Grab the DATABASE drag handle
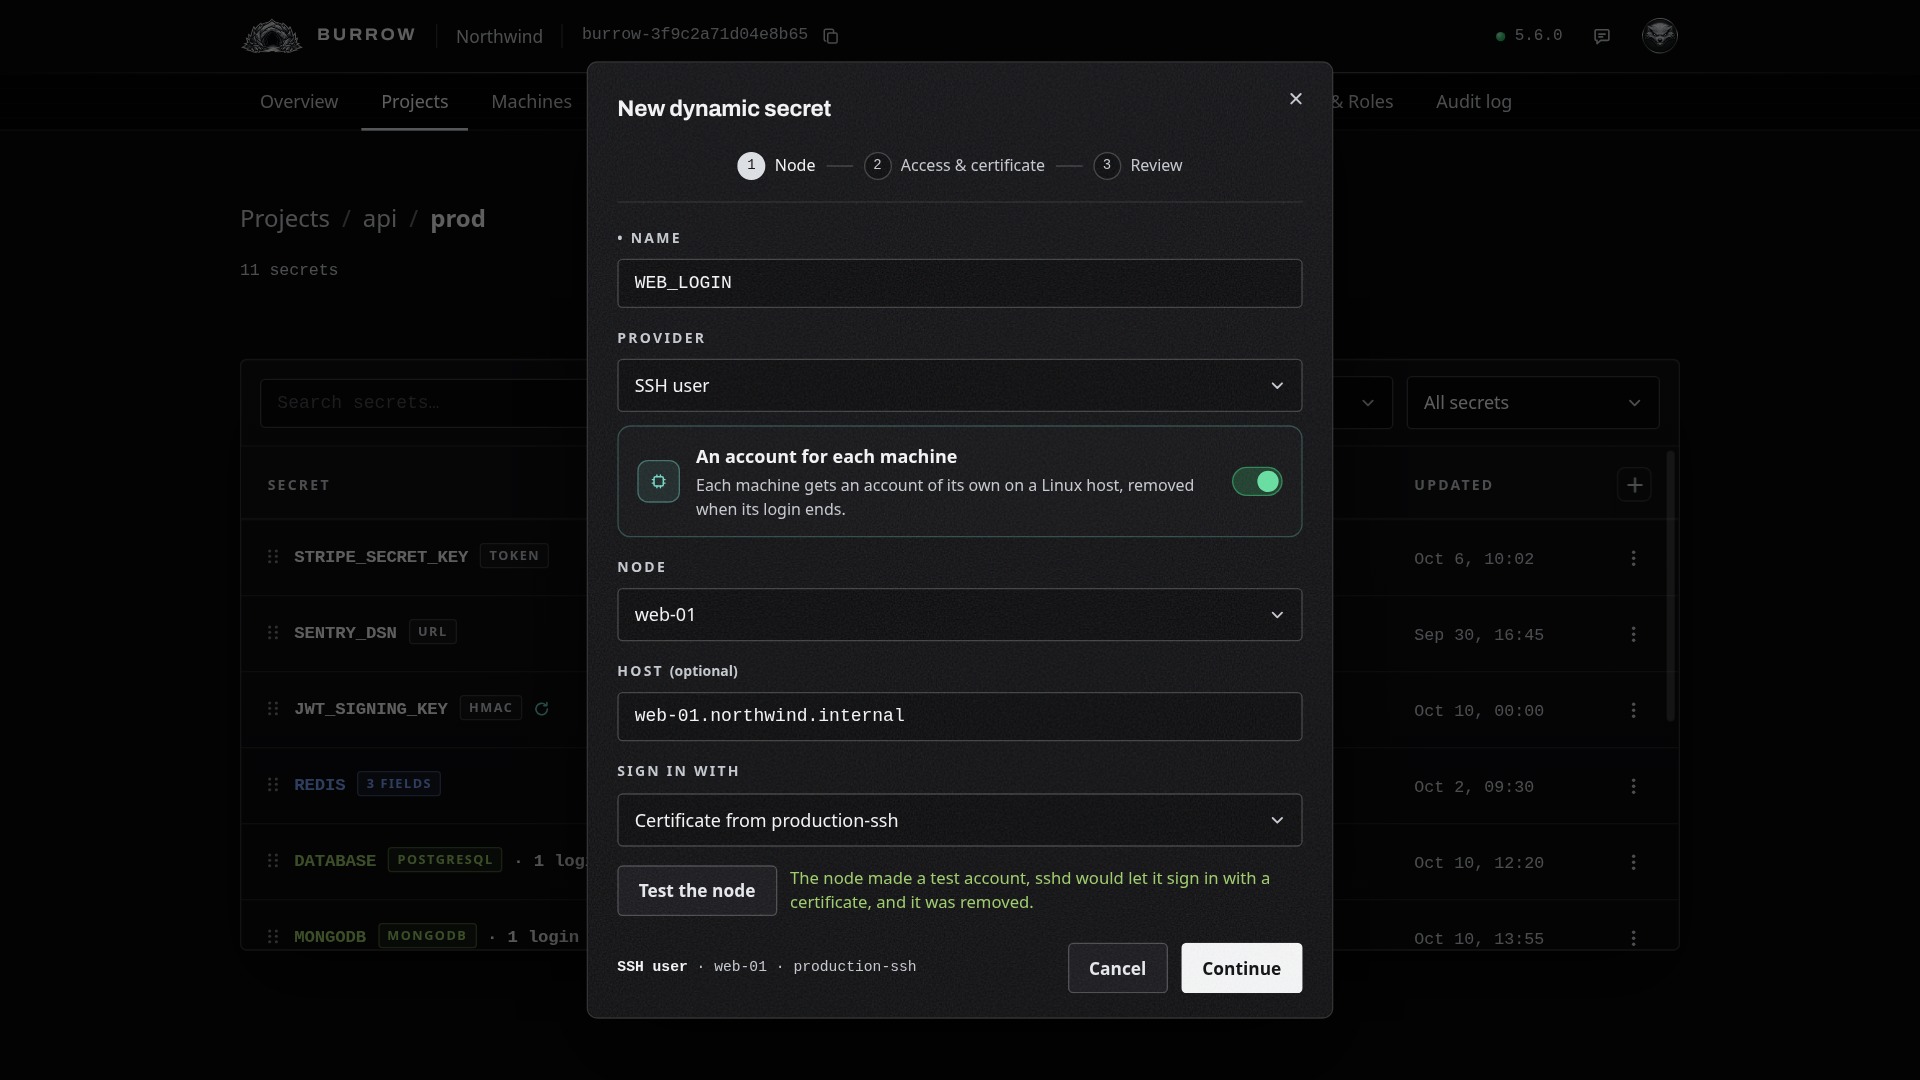This screenshot has height=1080, width=1920. coord(273,860)
